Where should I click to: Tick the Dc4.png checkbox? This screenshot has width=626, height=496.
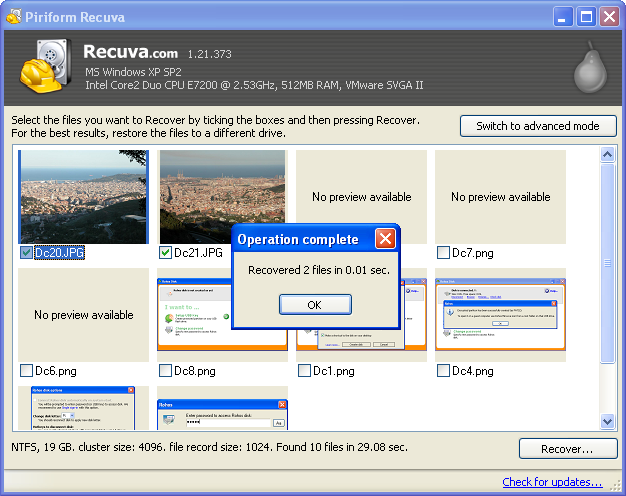[x=443, y=371]
